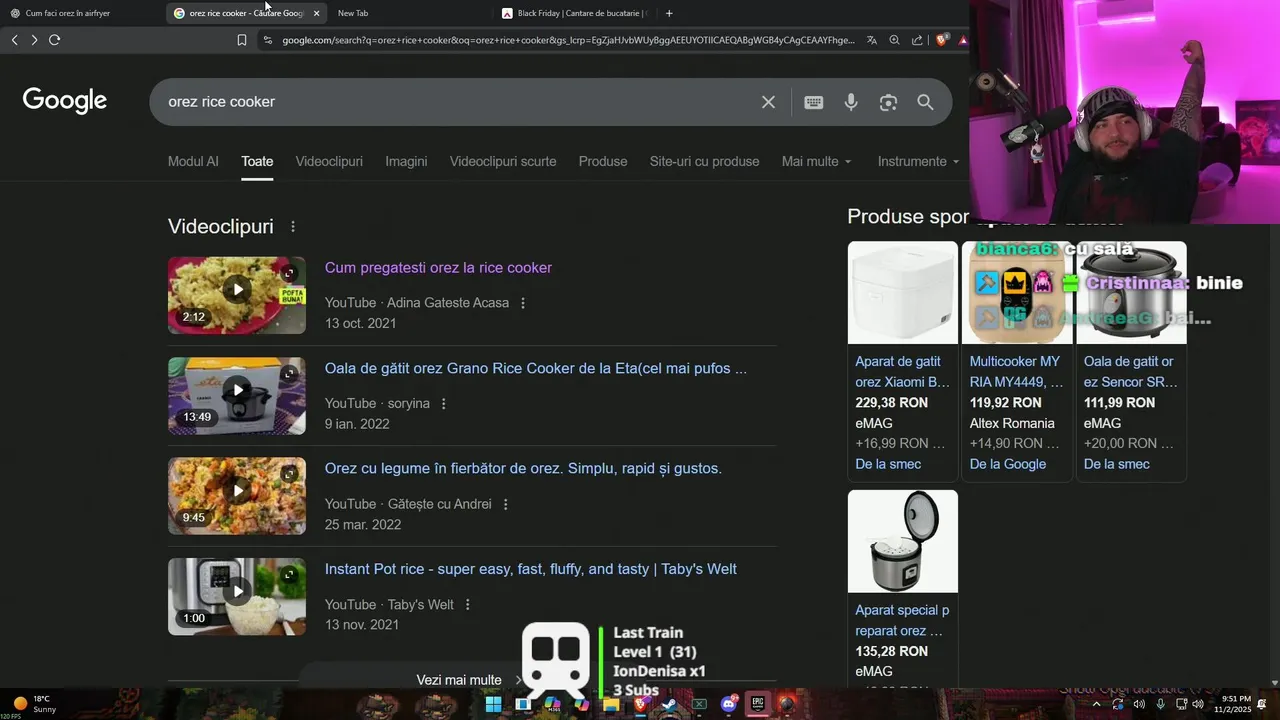Open Steam from the taskbar
This screenshot has height=720, width=1280.
pos(669,705)
